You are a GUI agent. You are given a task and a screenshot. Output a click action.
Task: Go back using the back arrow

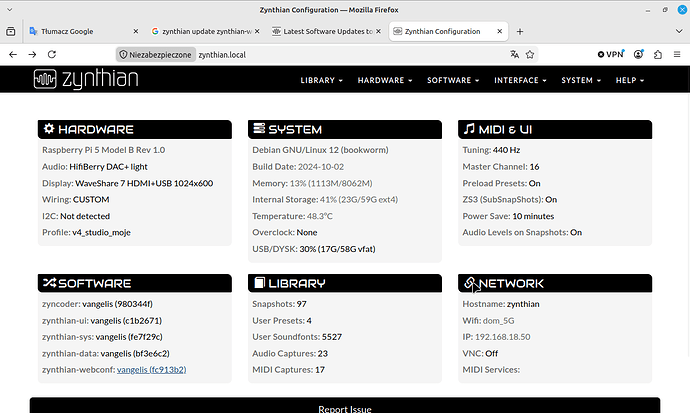[x=13, y=55]
